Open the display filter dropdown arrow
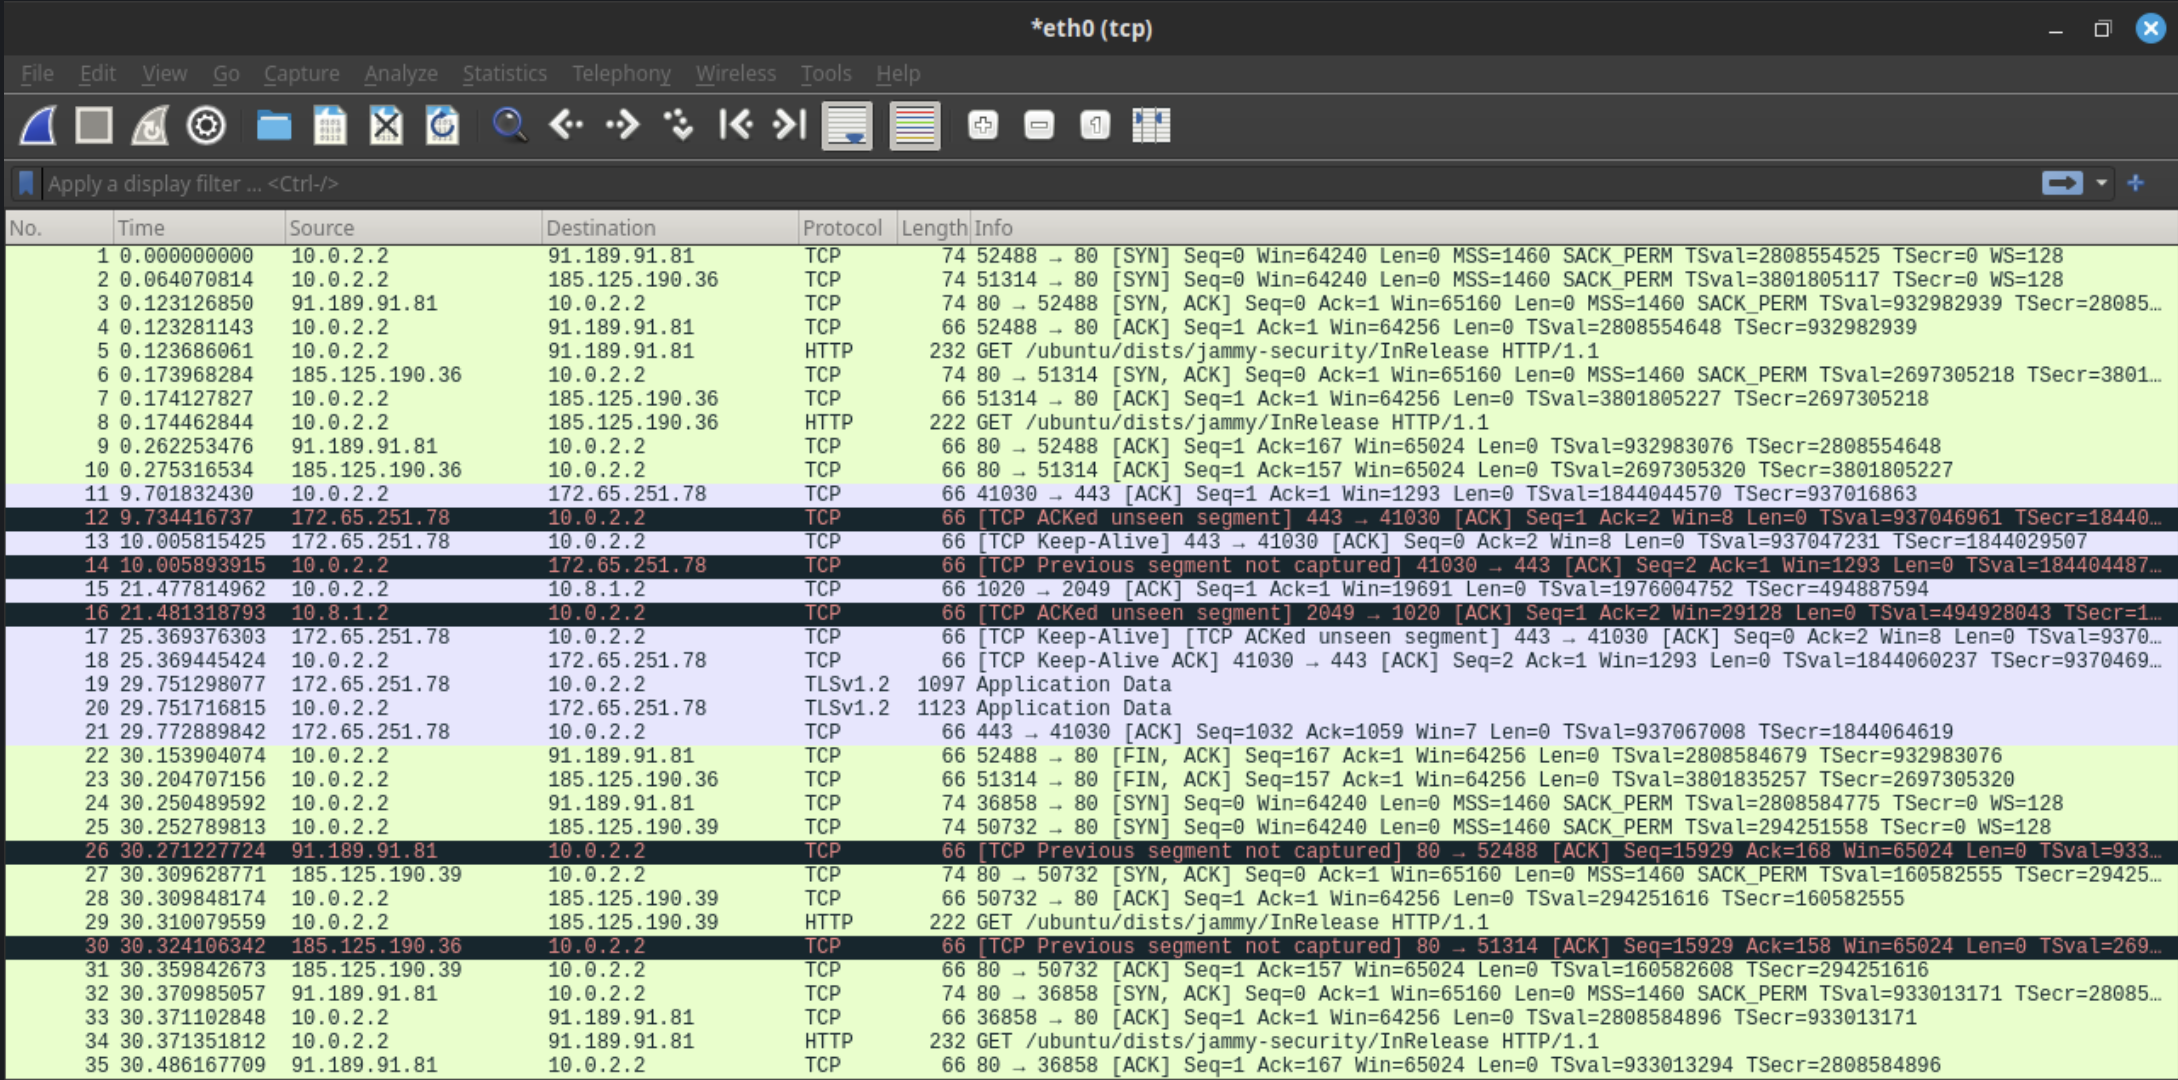This screenshot has height=1080, width=2178. point(2098,183)
